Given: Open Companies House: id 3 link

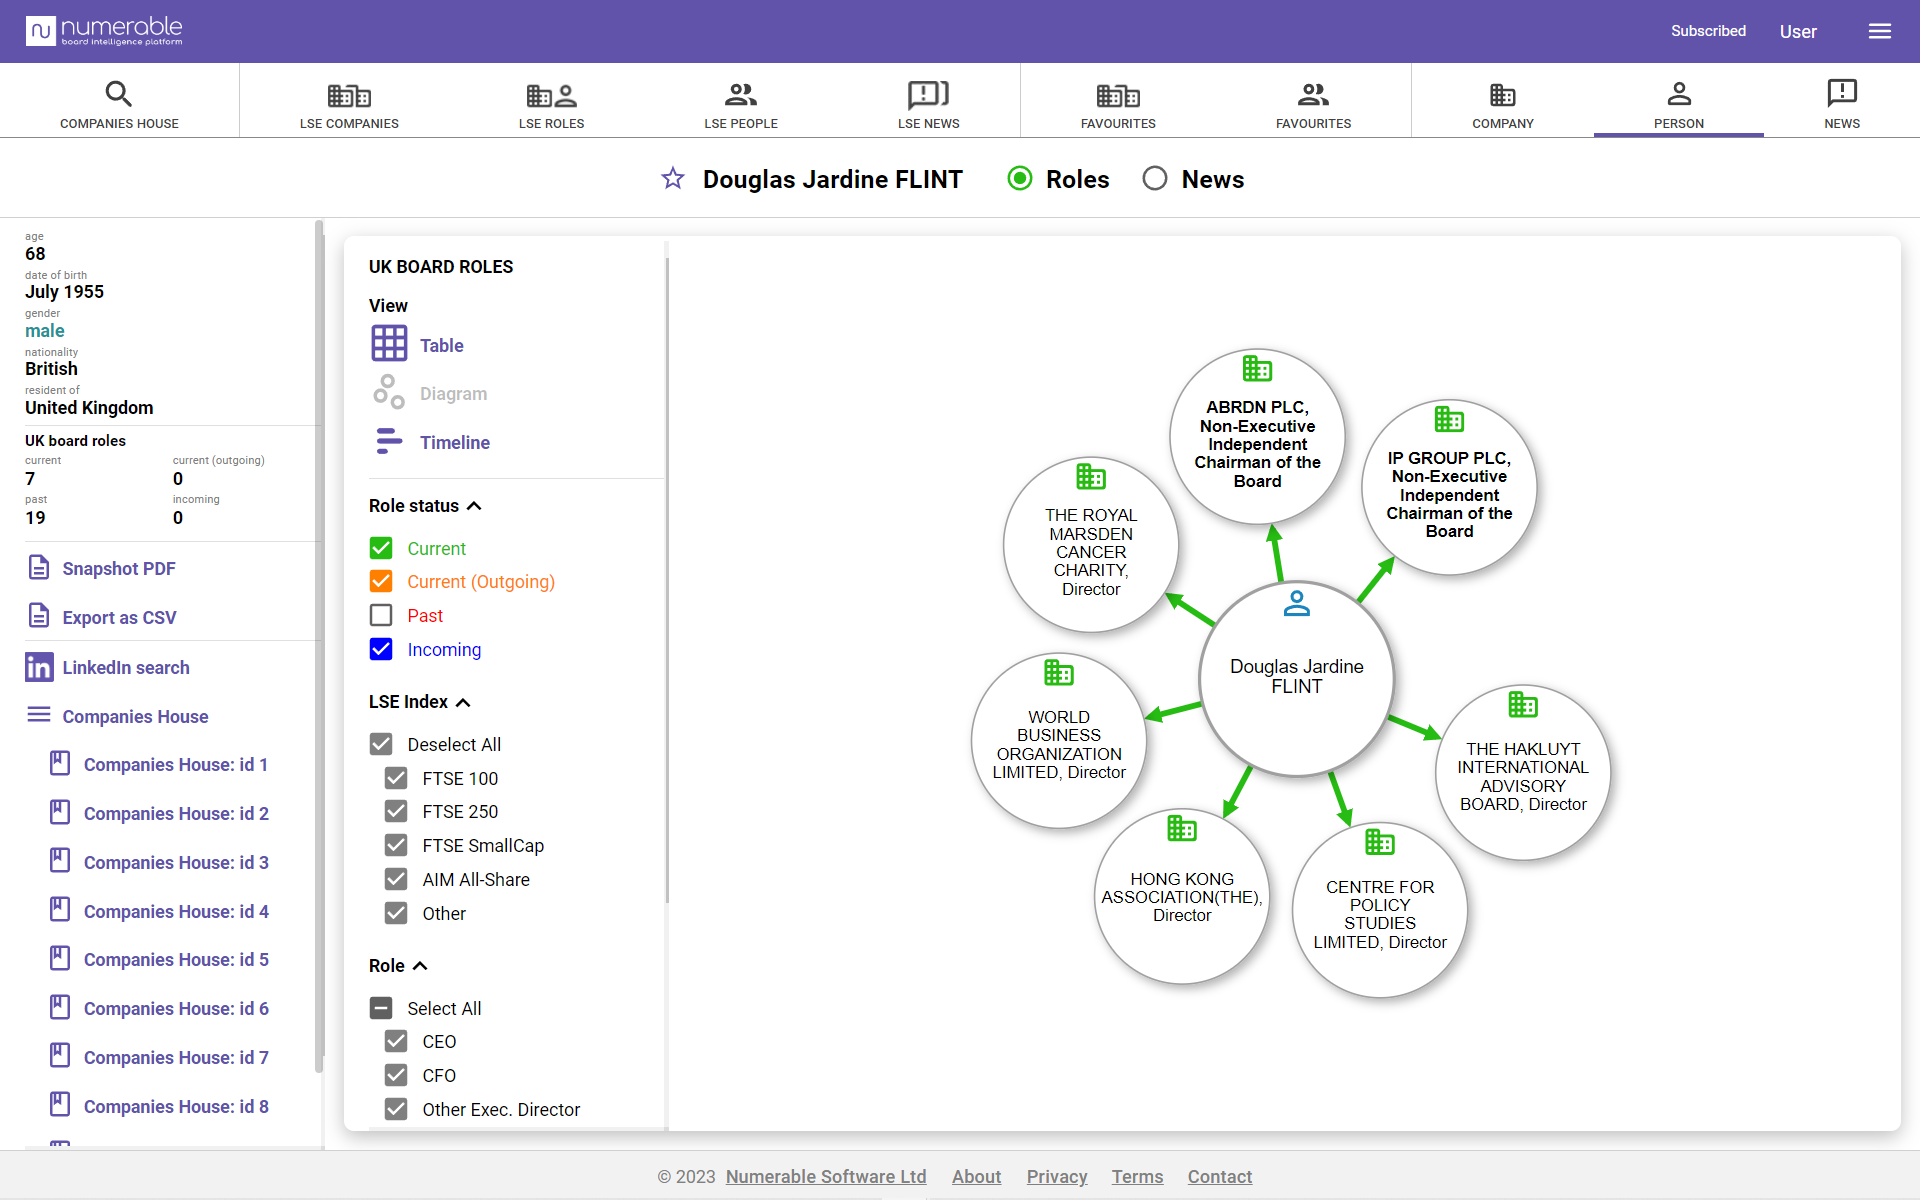Looking at the screenshot, I should (176, 862).
